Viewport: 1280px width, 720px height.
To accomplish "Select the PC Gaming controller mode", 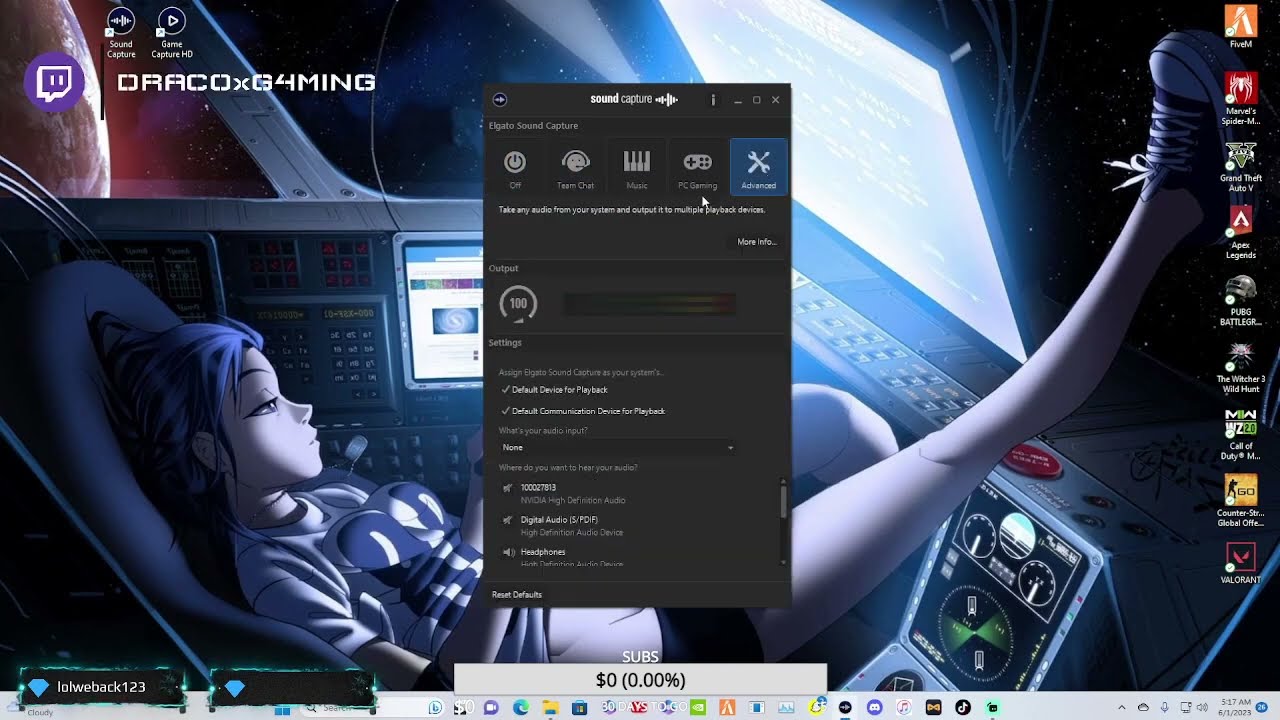I will point(698,167).
